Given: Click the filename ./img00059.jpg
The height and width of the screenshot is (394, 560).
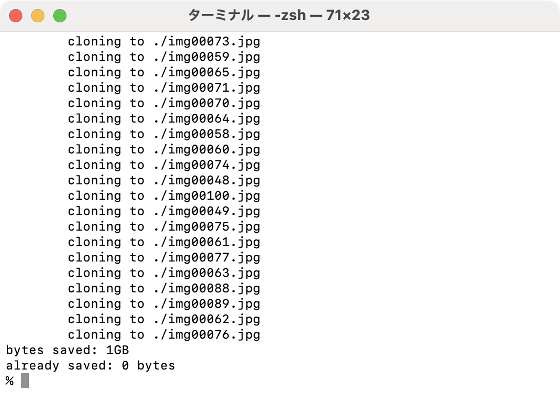Looking at the screenshot, I should tap(207, 57).
